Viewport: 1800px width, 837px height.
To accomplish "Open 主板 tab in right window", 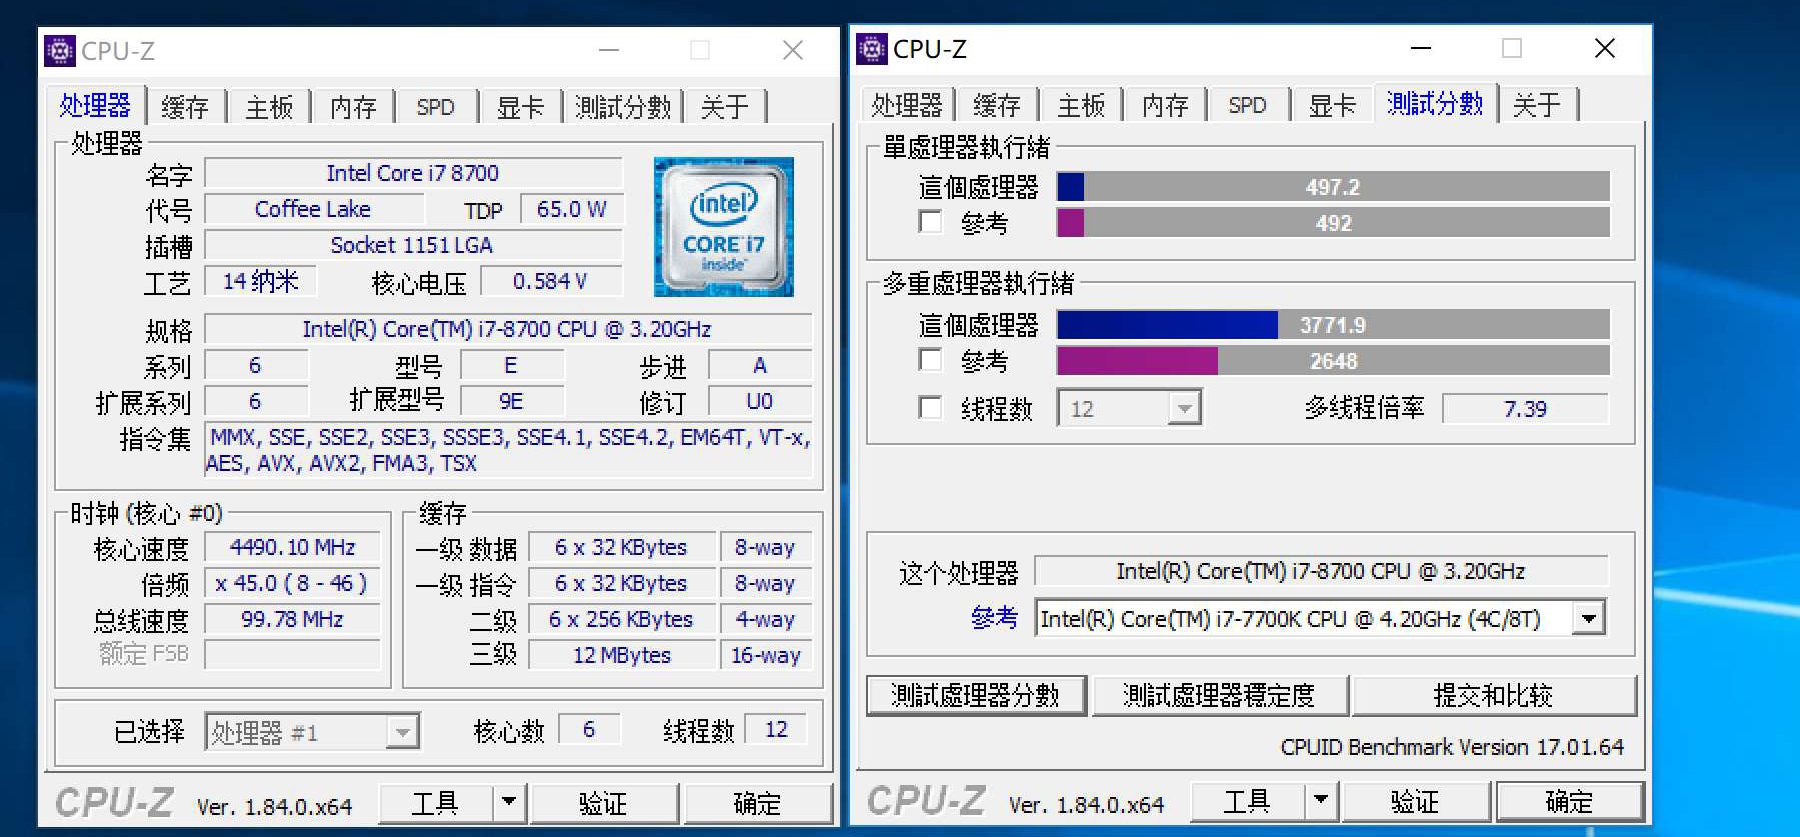I will pyautogui.click(x=1081, y=105).
